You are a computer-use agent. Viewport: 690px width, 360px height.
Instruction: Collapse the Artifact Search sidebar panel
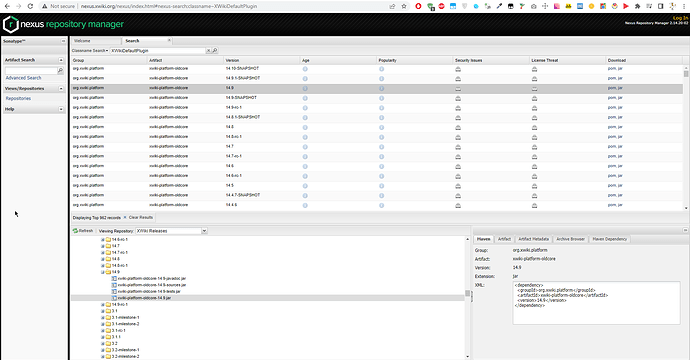[x=61, y=60]
